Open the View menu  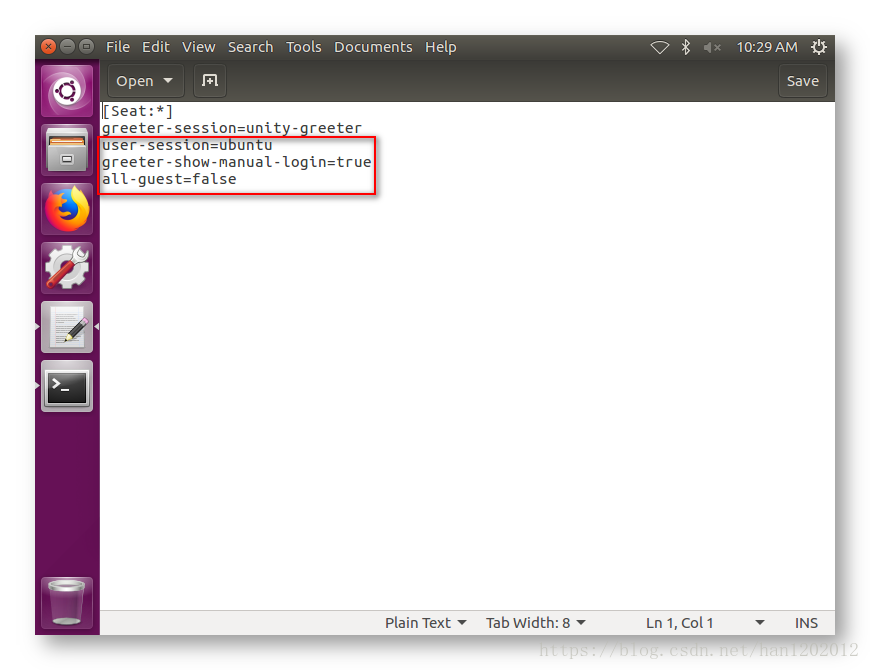coord(199,47)
